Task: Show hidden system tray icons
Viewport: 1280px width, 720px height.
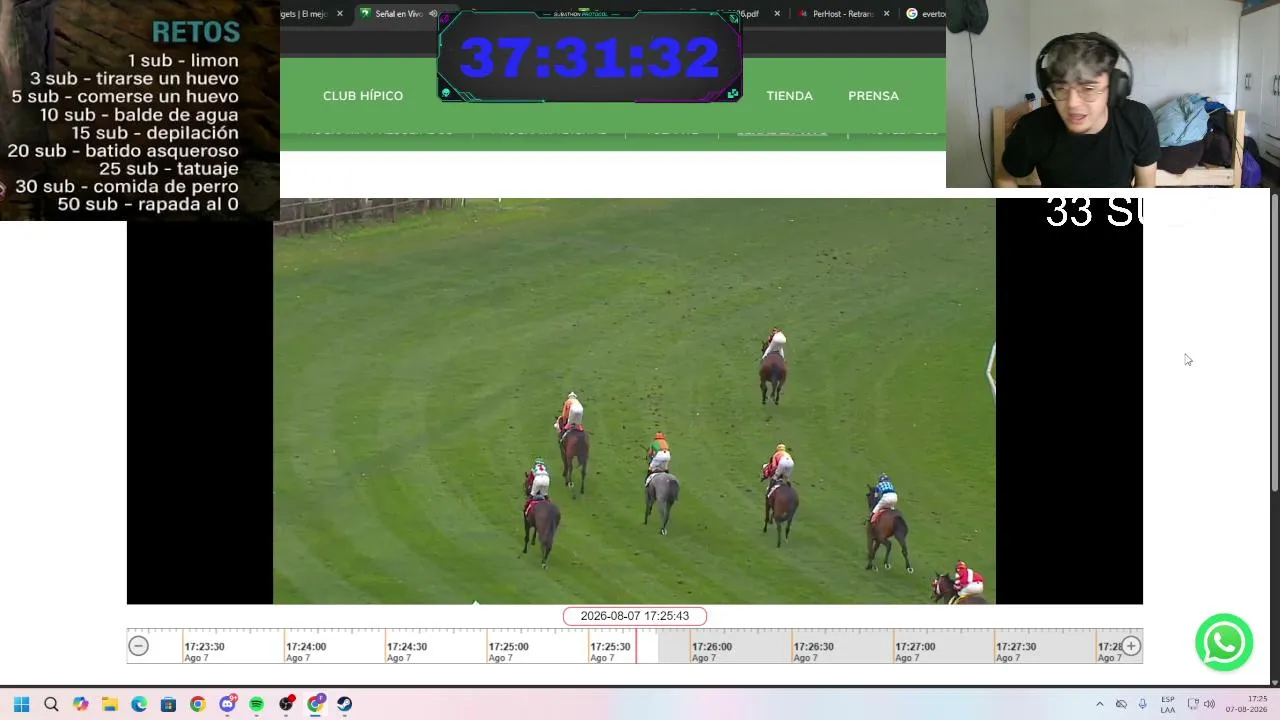Action: (1100, 704)
